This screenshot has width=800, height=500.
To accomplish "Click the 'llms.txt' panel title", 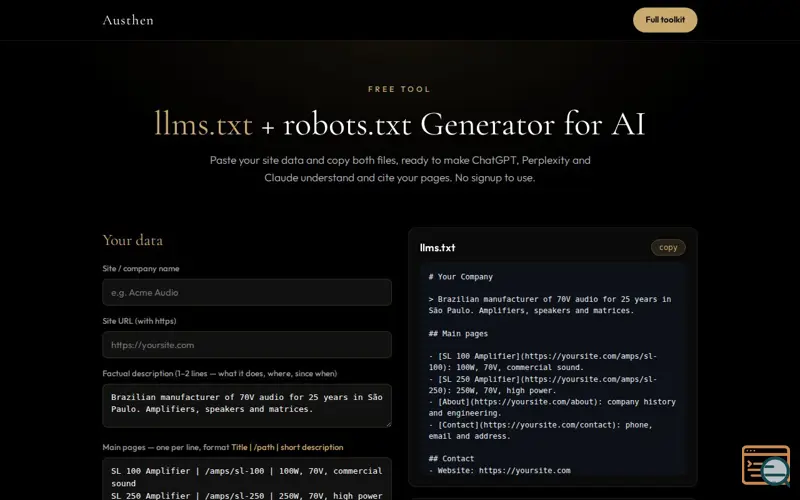I will pyautogui.click(x=437, y=247).
